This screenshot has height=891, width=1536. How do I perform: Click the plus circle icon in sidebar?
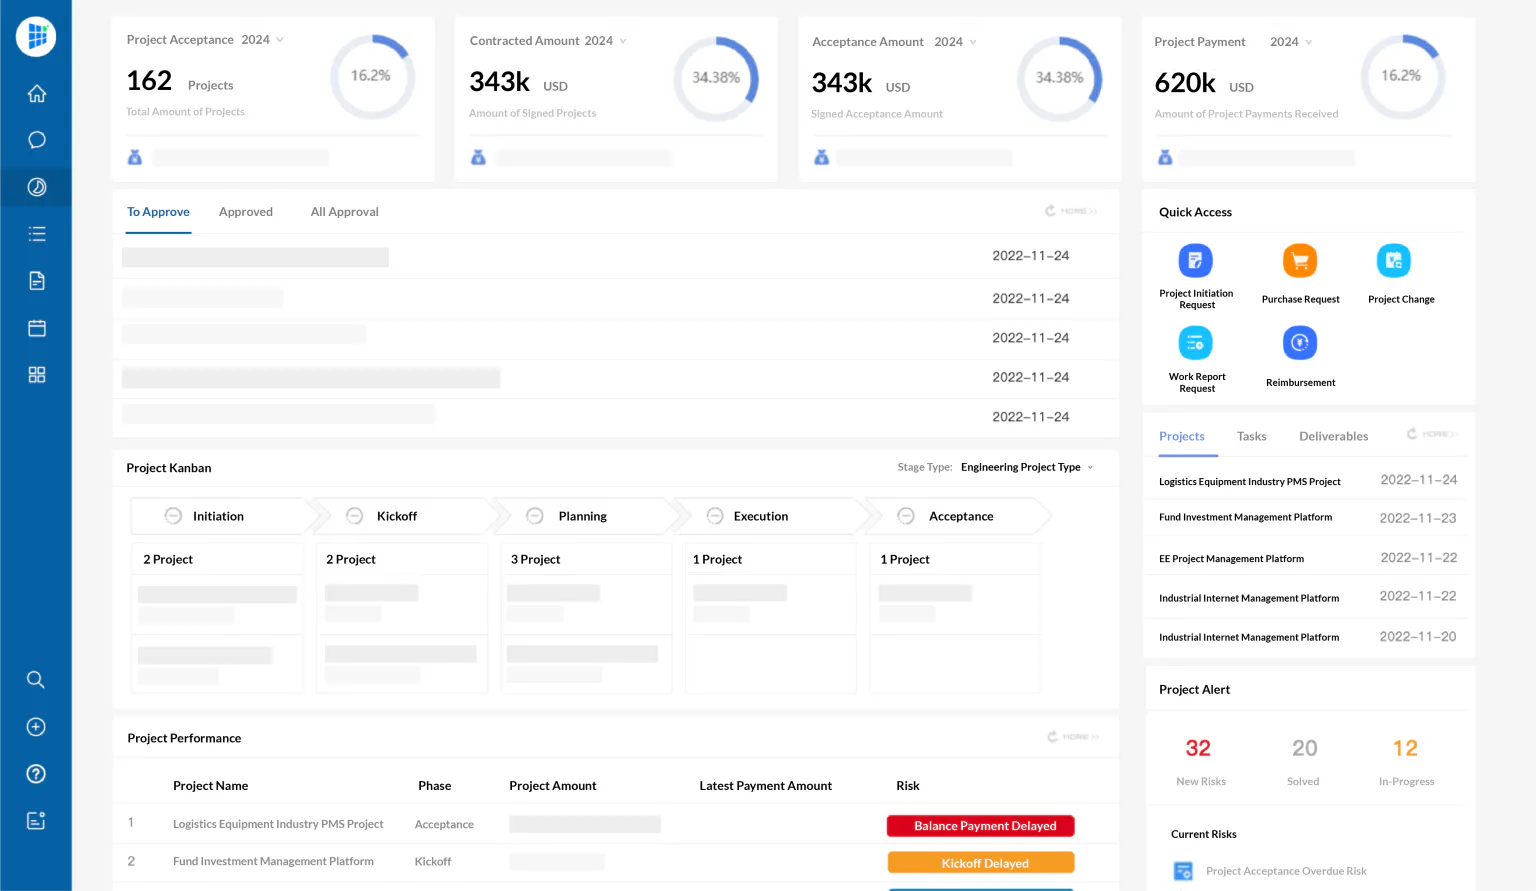click(x=36, y=727)
